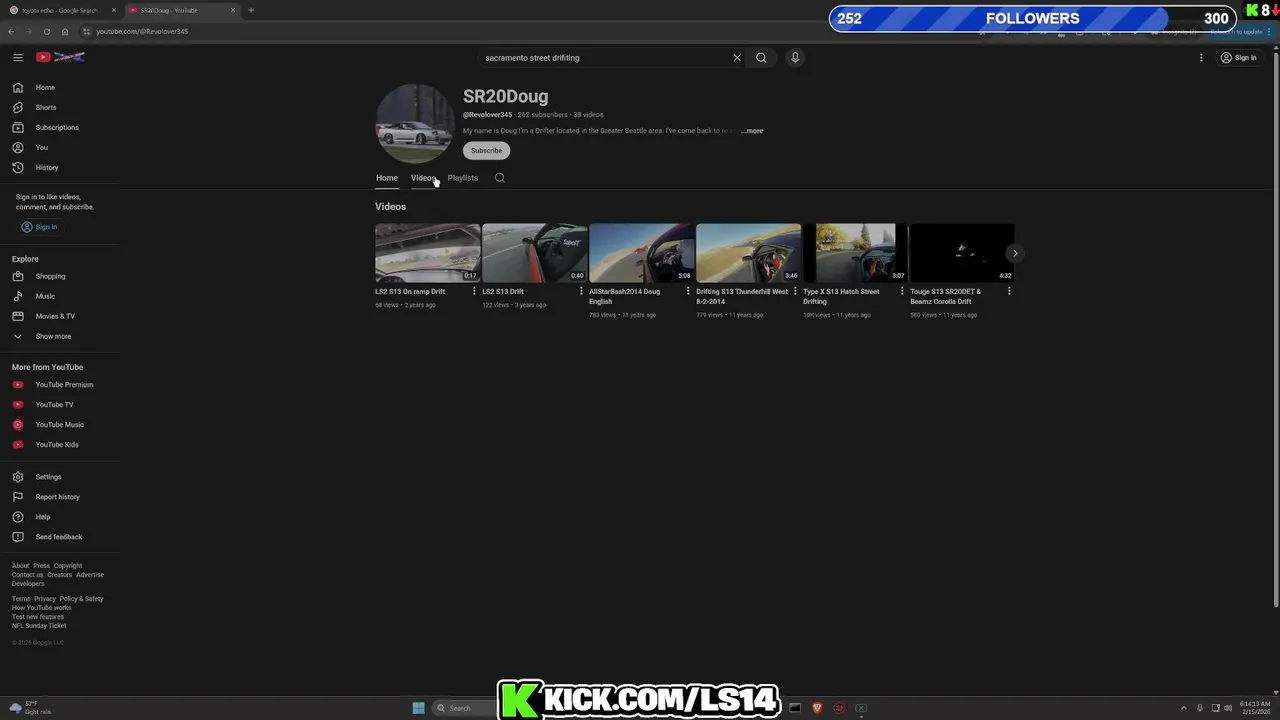Open options menu for Drifting S13 Thunderhill West
The width and height of the screenshot is (1280, 720).
point(795,291)
